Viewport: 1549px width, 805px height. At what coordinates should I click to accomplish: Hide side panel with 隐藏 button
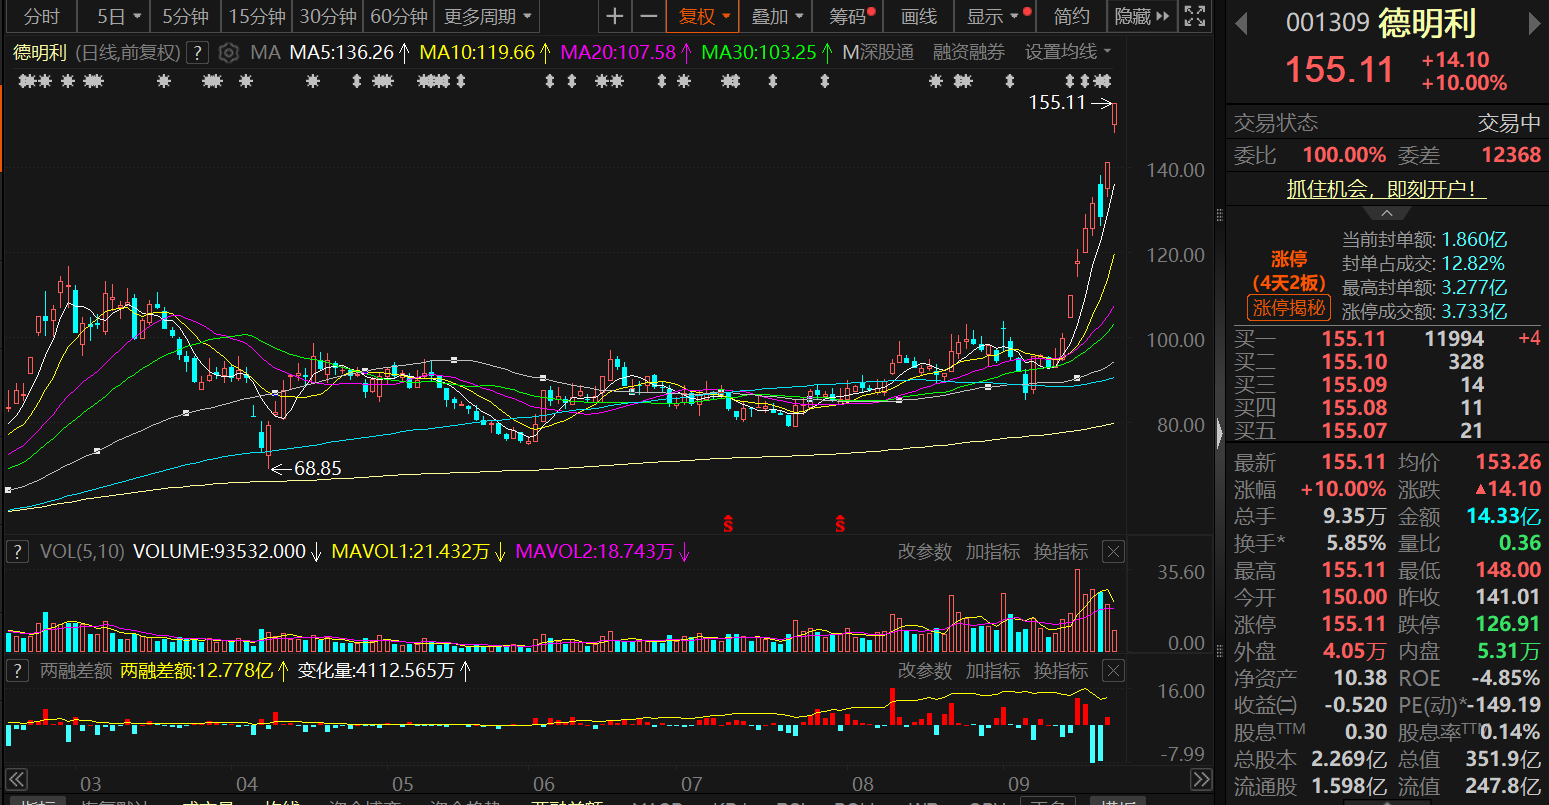pyautogui.click(x=1141, y=16)
